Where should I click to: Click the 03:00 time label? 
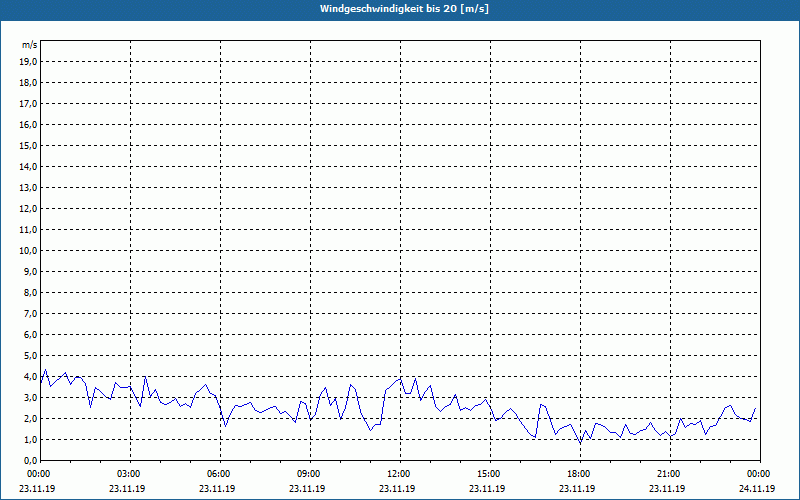[130, 474]
